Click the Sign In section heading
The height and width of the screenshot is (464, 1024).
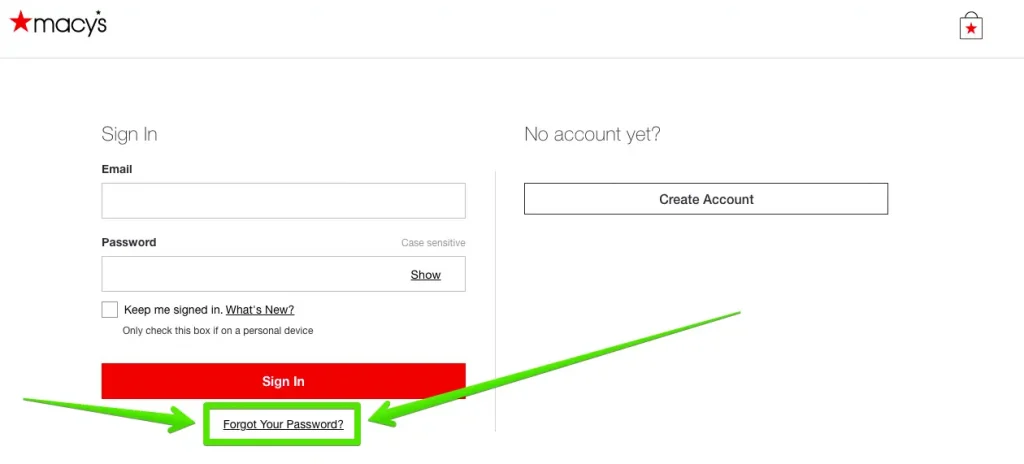tap(129, 135)
